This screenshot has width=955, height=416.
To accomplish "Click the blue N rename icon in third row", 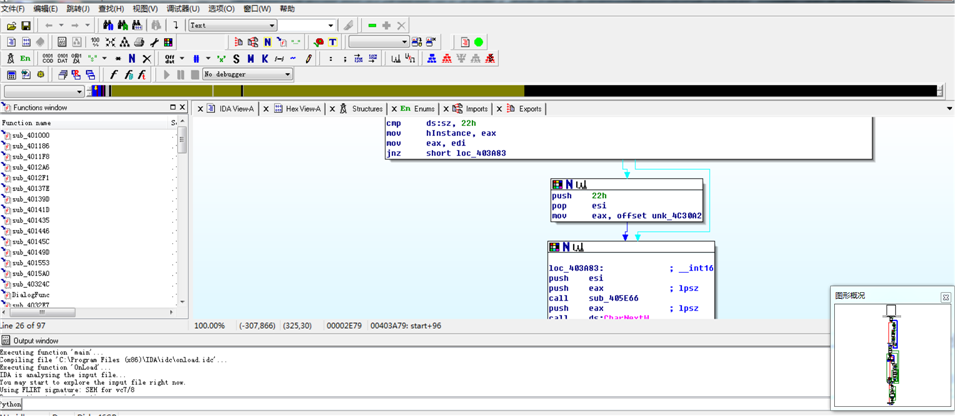I will click(x=132, y=58).
